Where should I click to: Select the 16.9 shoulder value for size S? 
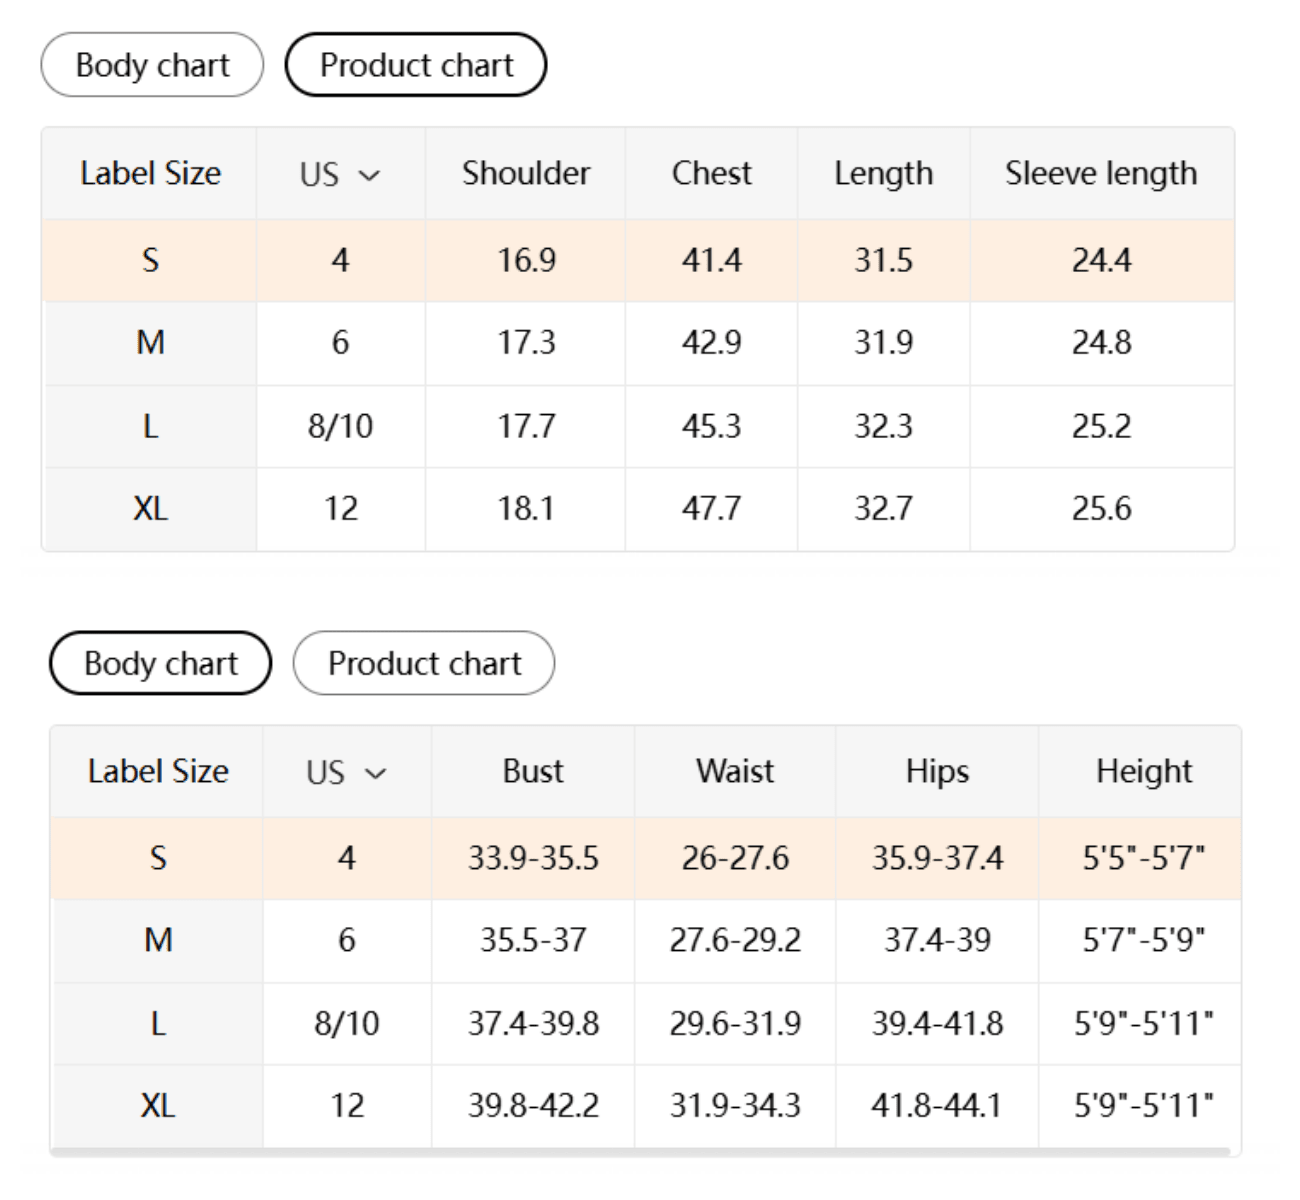coord(526,261)
